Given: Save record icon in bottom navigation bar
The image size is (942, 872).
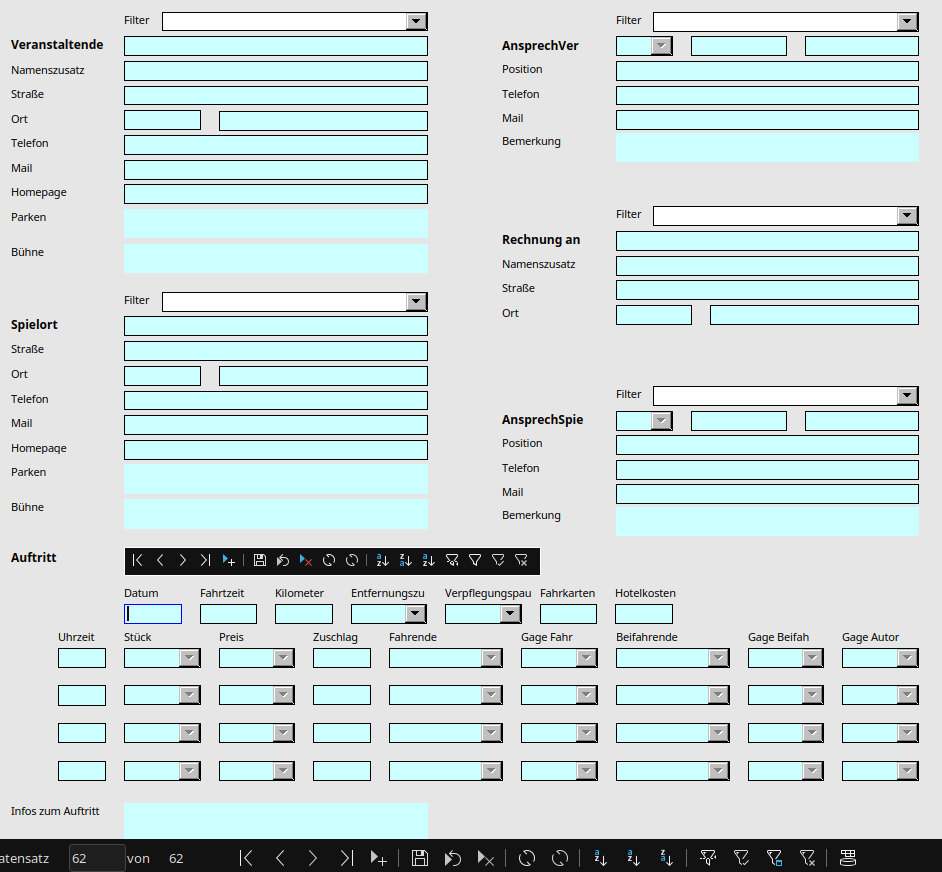Looking at the screenshot, I should click(420, 858).
